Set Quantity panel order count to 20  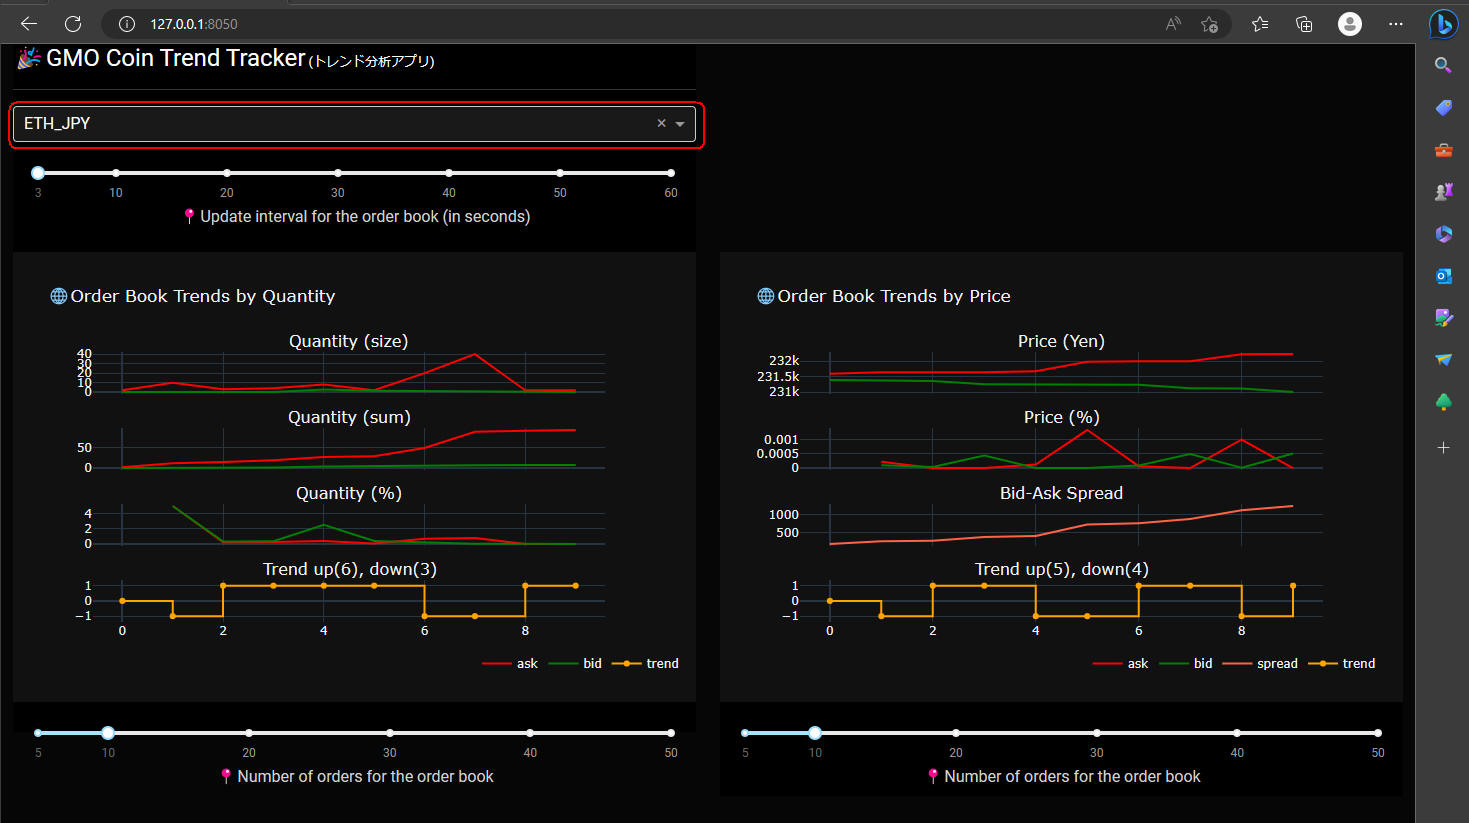pyautogui.click(x=249, y=733)
